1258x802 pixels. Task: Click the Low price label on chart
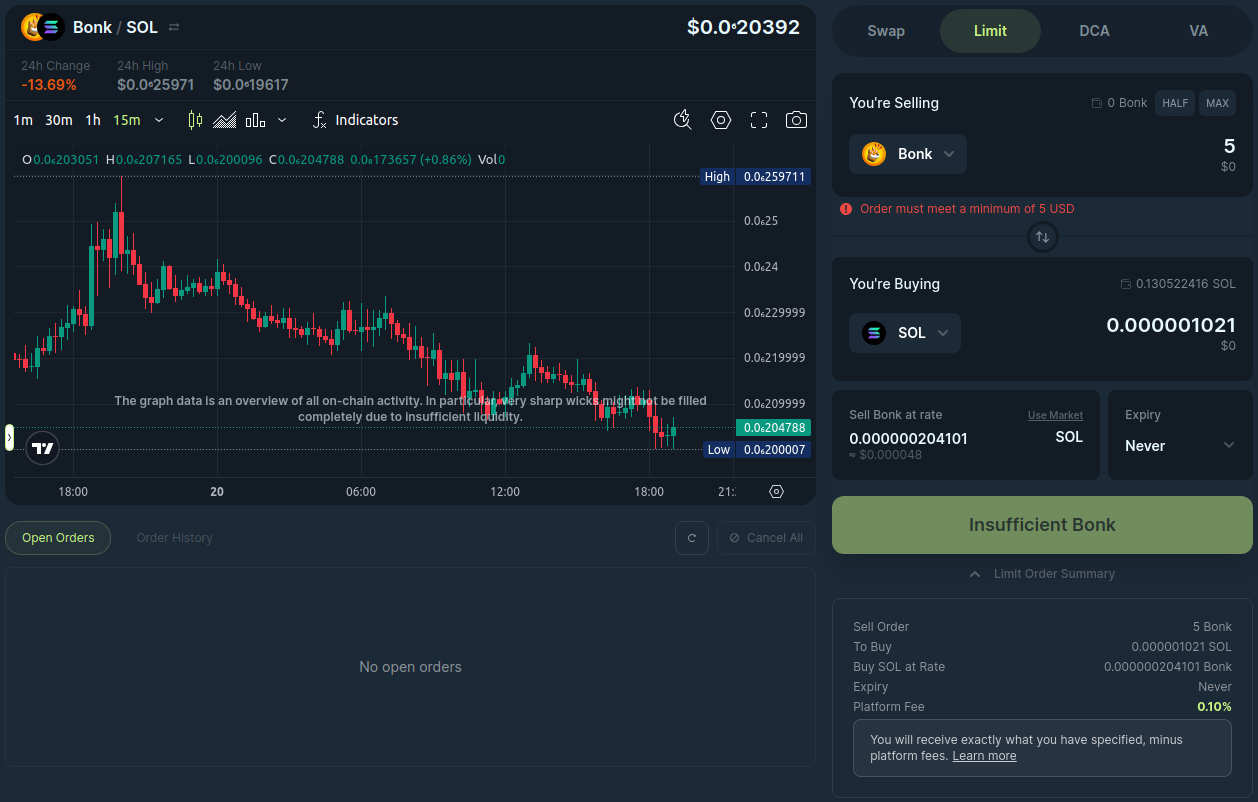(719, 450)
